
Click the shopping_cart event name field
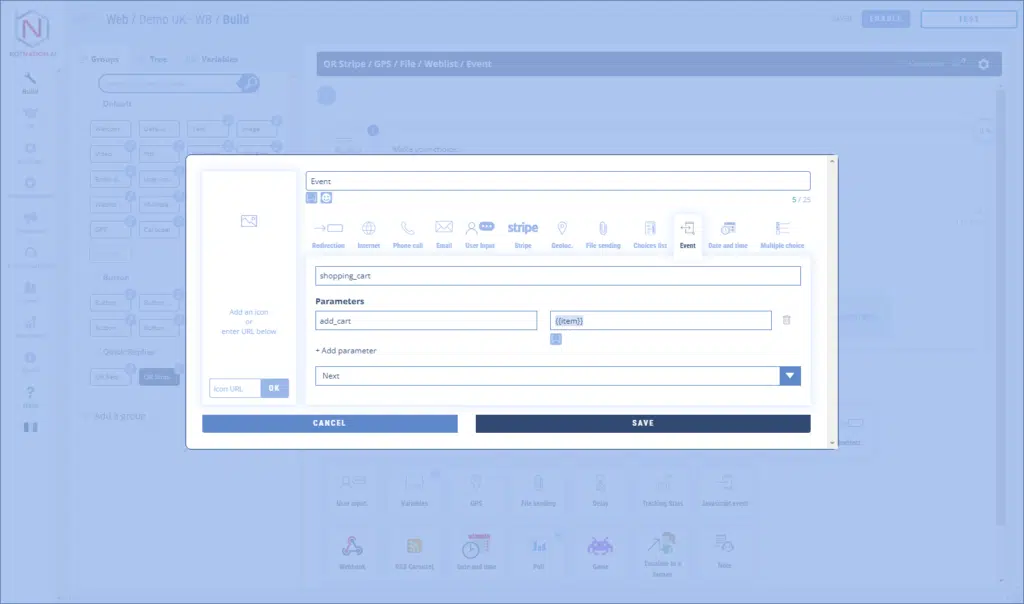click(x=557, y=276)
